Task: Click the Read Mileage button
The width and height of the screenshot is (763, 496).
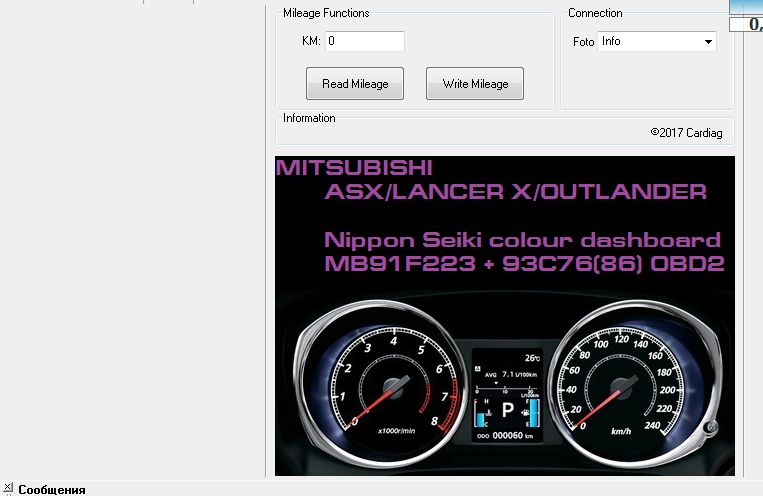Action: tap(355, 84)
